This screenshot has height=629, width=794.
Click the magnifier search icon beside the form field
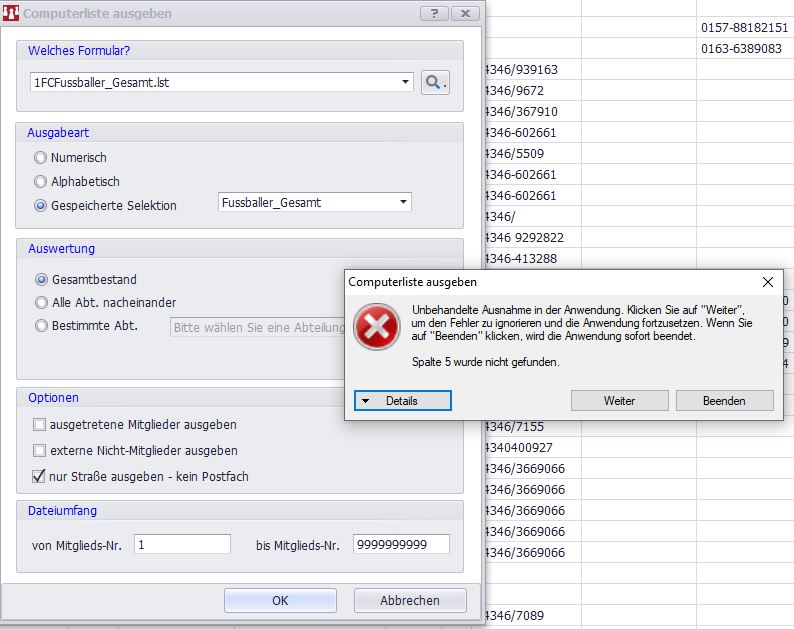click(435, 83)
